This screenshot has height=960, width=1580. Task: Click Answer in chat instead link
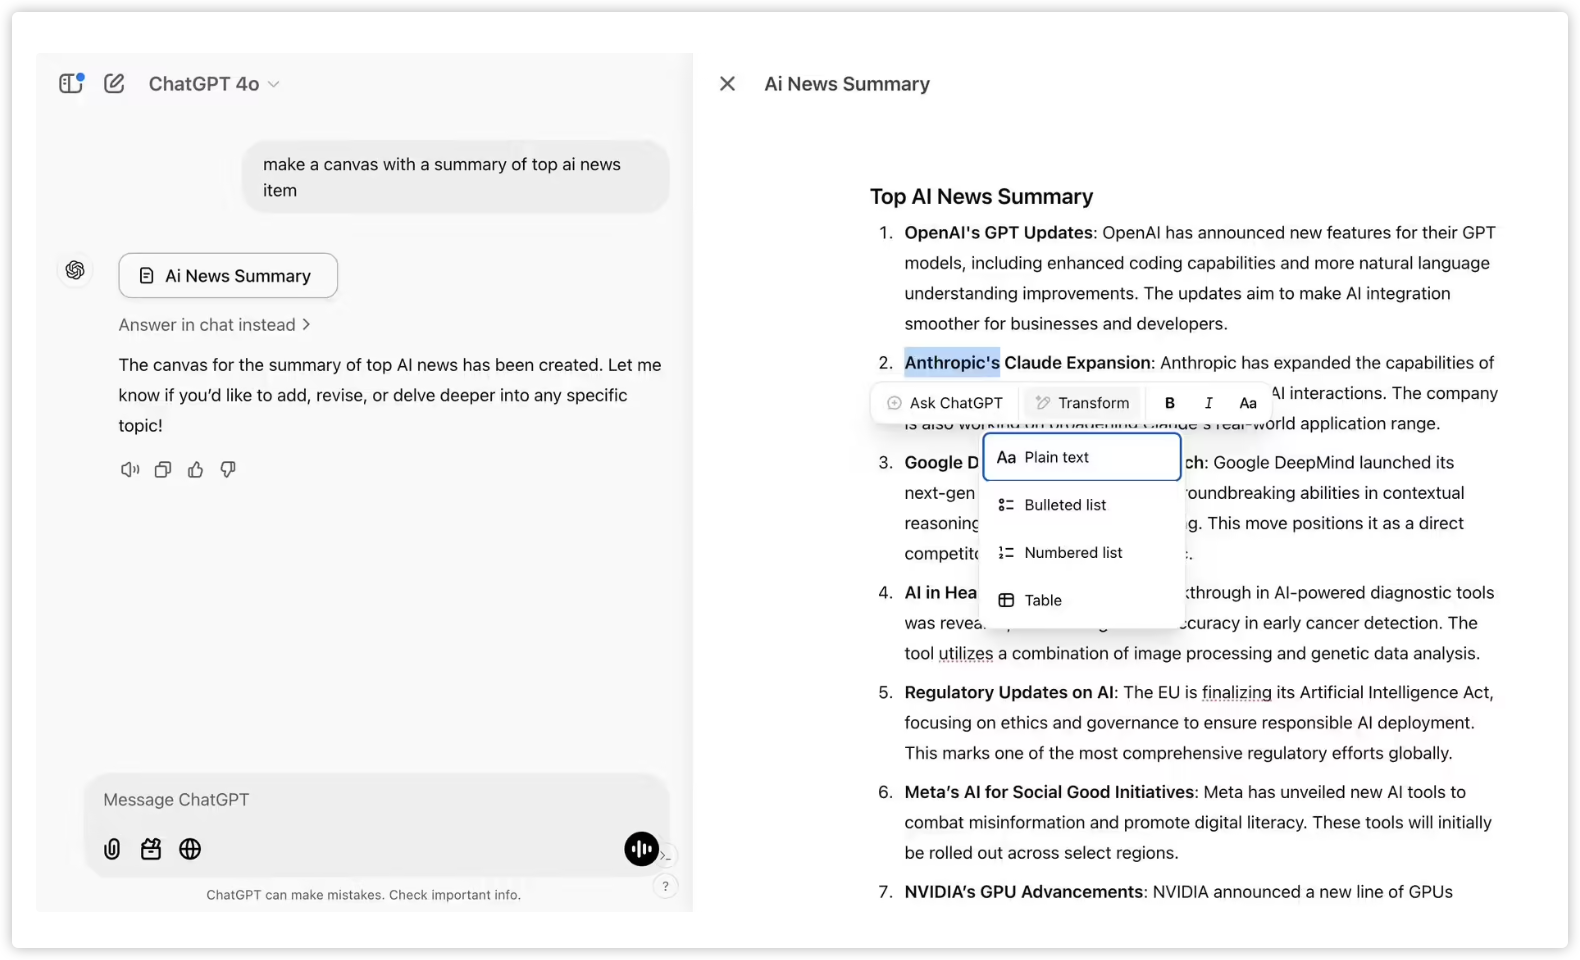click(x=214, y=325)
